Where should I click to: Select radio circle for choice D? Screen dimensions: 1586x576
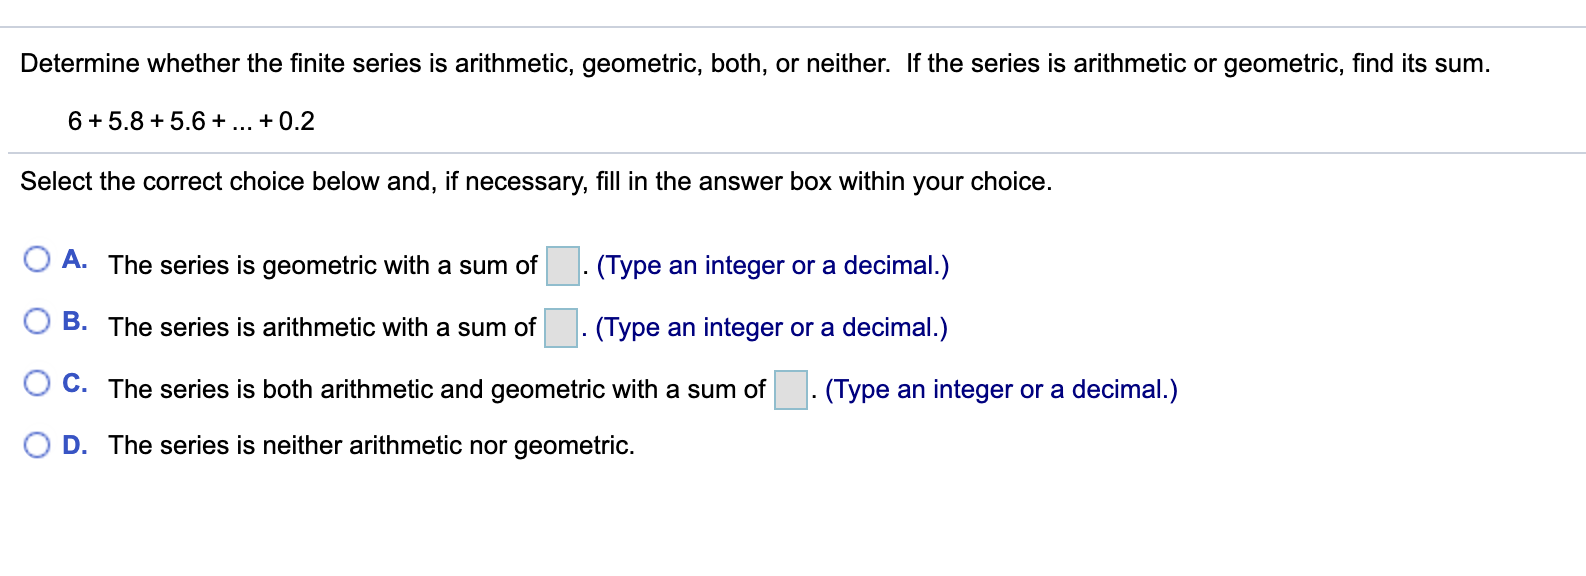point(37,445)
